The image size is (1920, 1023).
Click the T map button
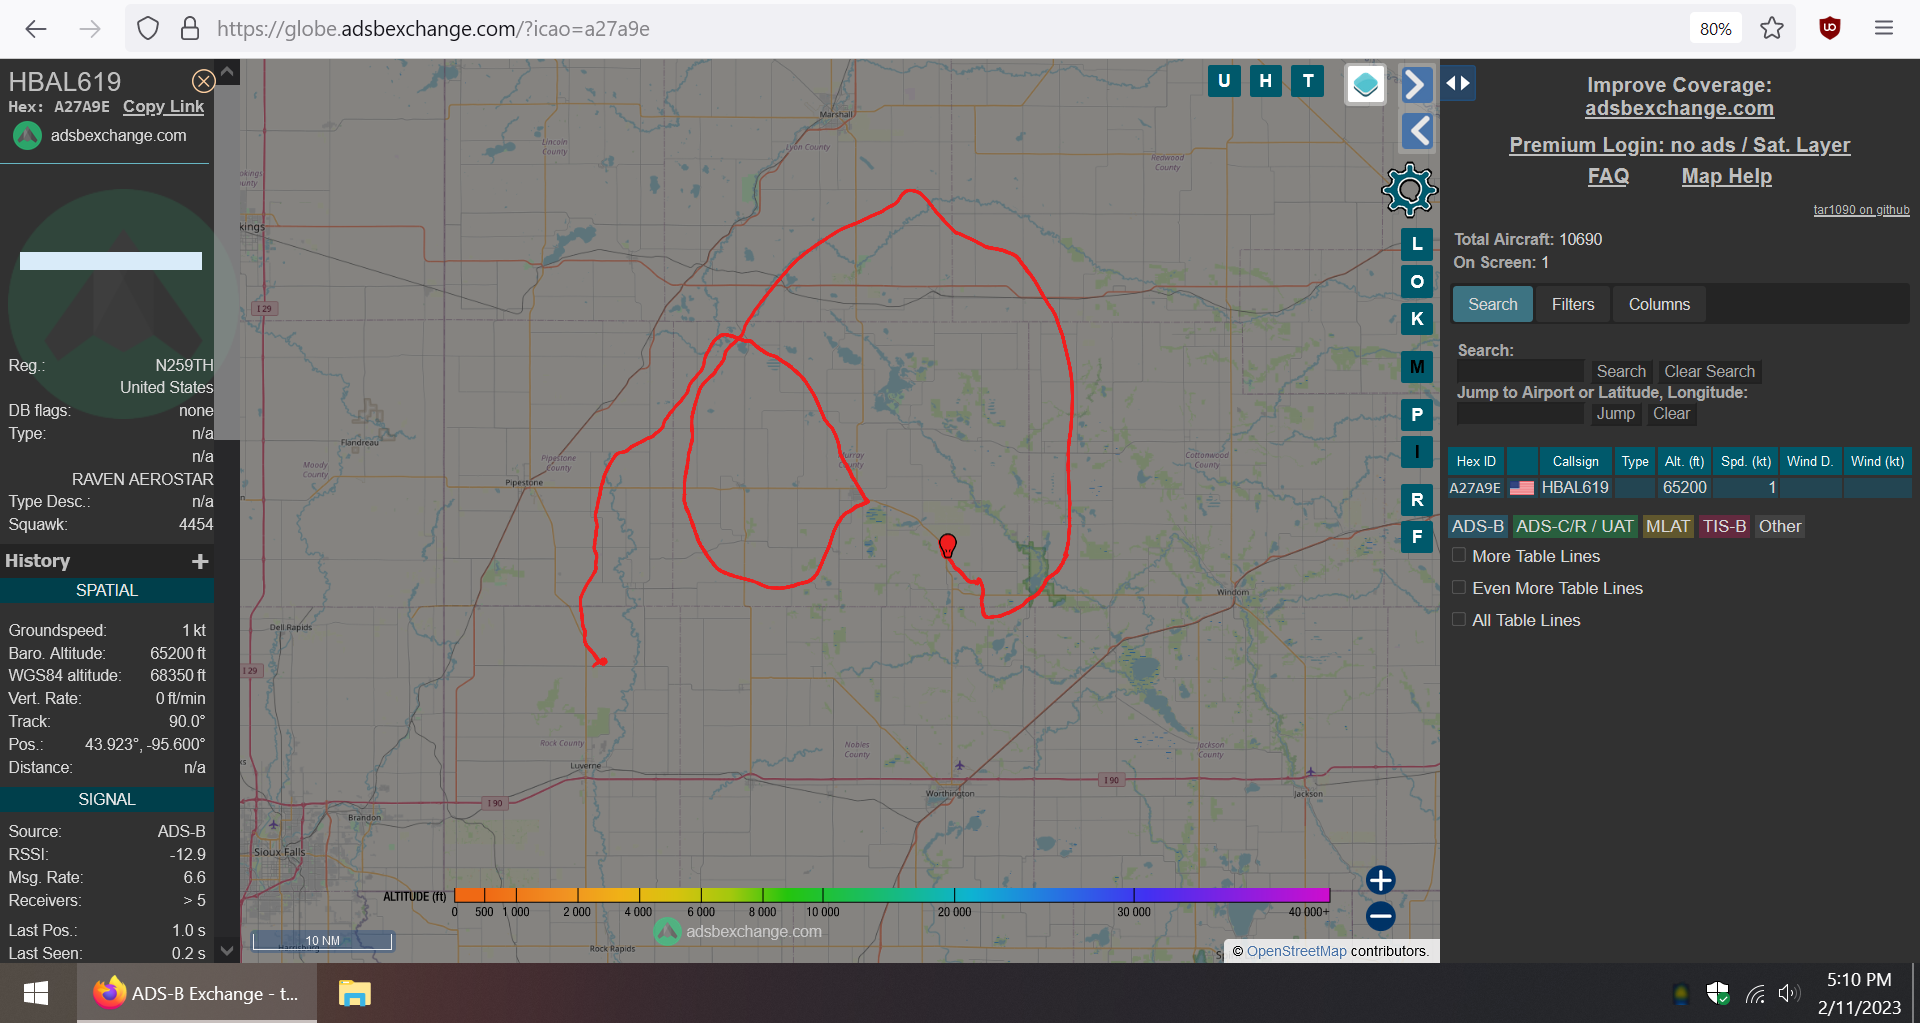pos(1308,81)
